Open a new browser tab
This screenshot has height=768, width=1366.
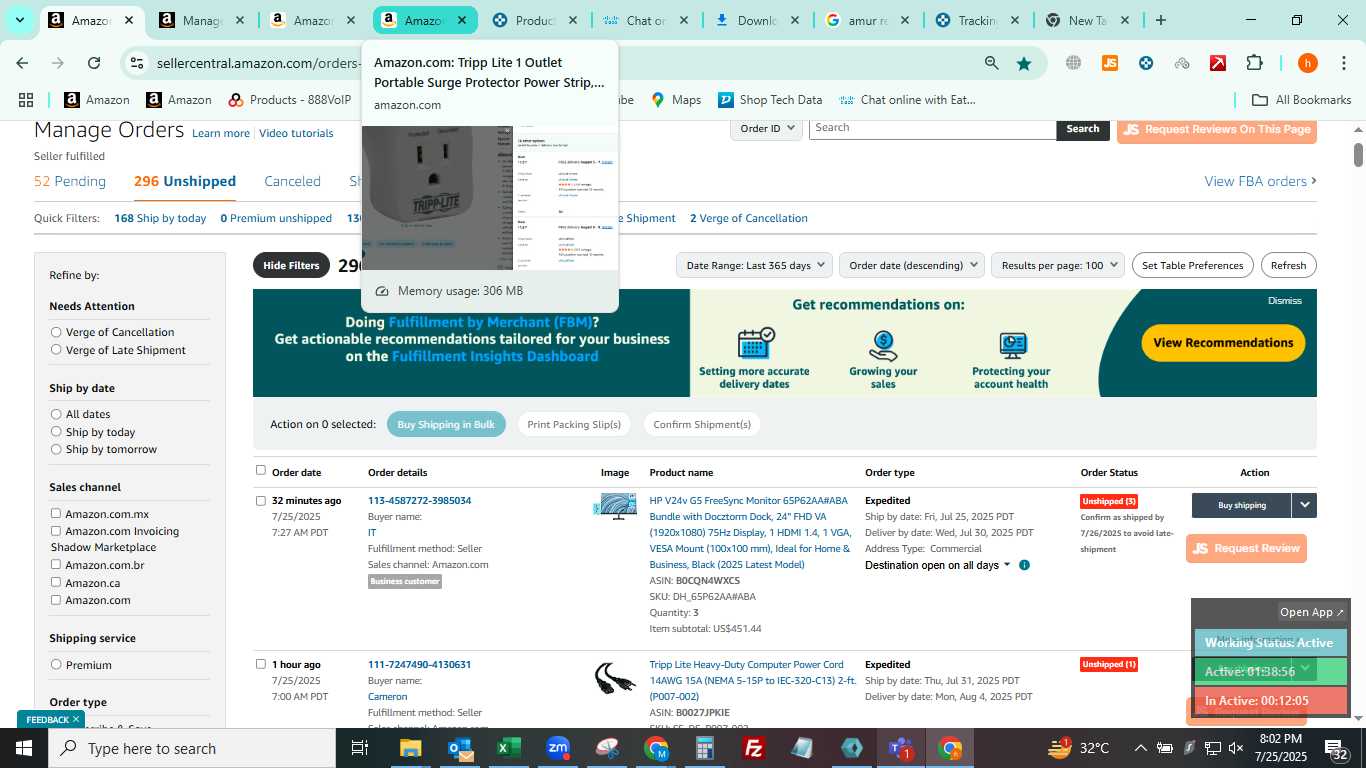[x=1161, y=20]
